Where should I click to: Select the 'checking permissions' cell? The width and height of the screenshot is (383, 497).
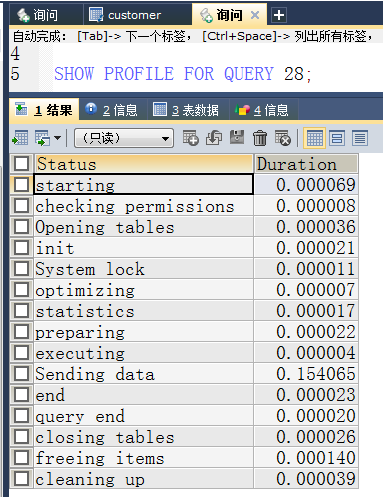point(144,206)
